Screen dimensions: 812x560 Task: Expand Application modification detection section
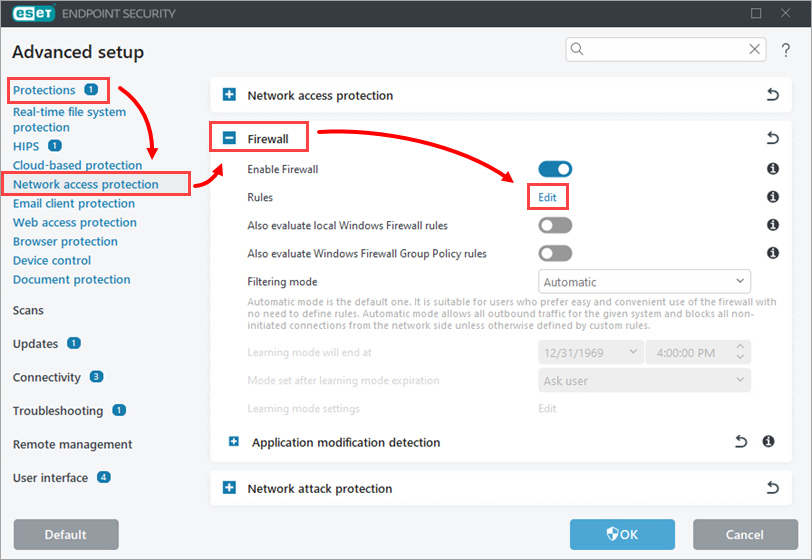point(234,442)
